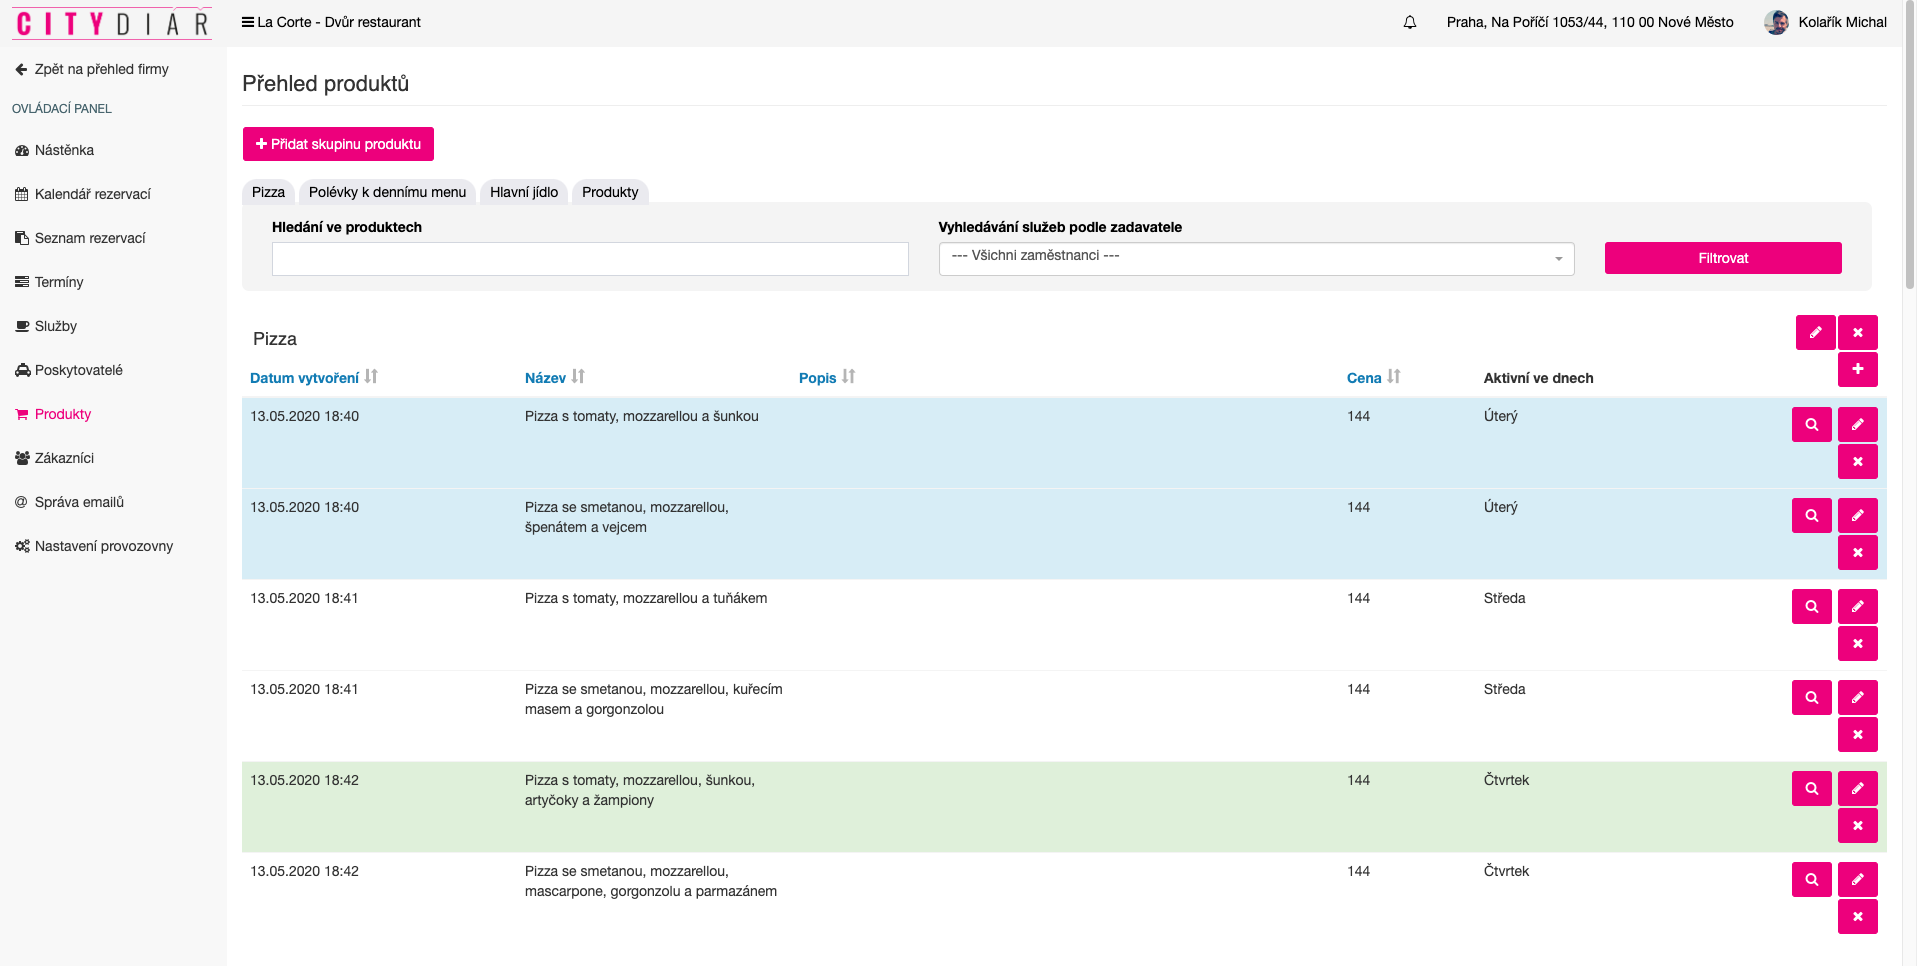This screenshot has width=1917, height=966.
Task: Expand the Všichni zaměstnanci dropdown
Action: click(1256, 259)
